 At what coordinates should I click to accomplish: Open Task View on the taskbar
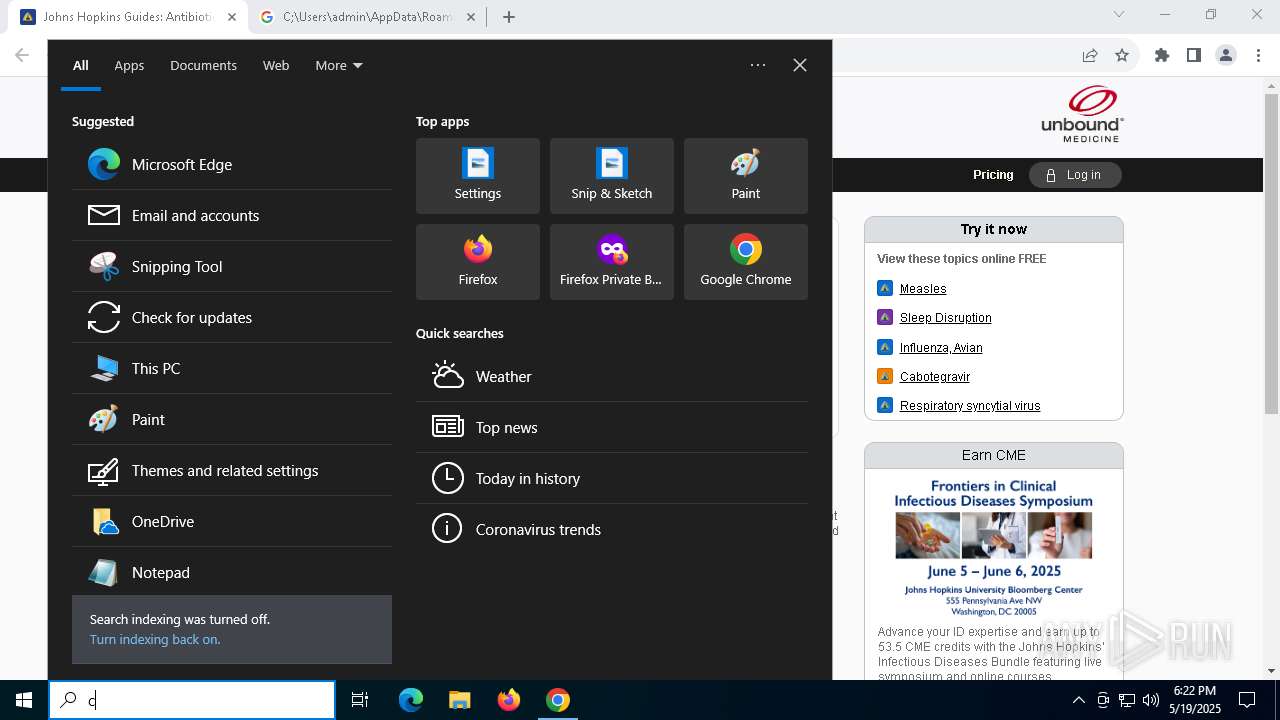pos(360,700)
